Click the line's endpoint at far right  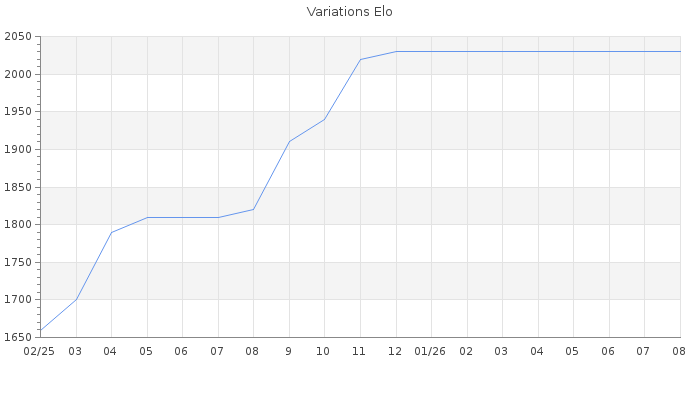(x=680, y=51)
